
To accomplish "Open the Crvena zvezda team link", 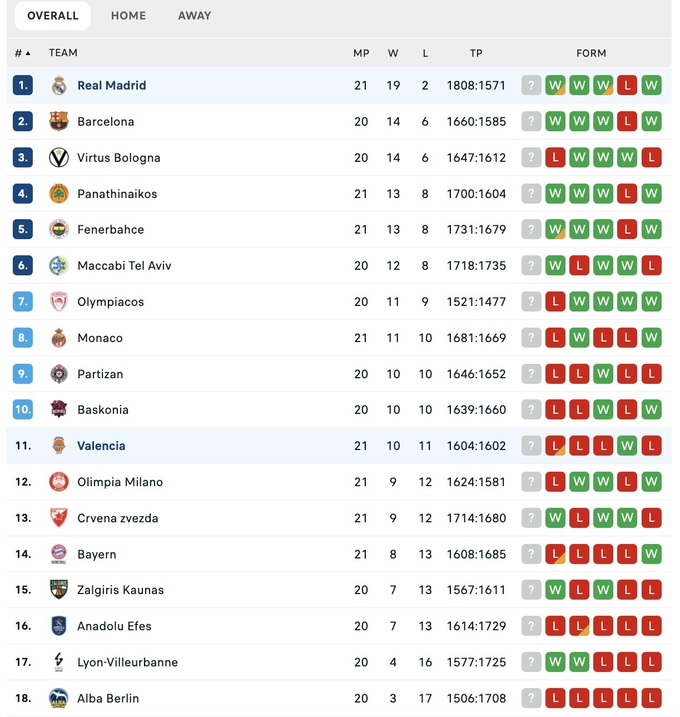I will coord(117,518).
